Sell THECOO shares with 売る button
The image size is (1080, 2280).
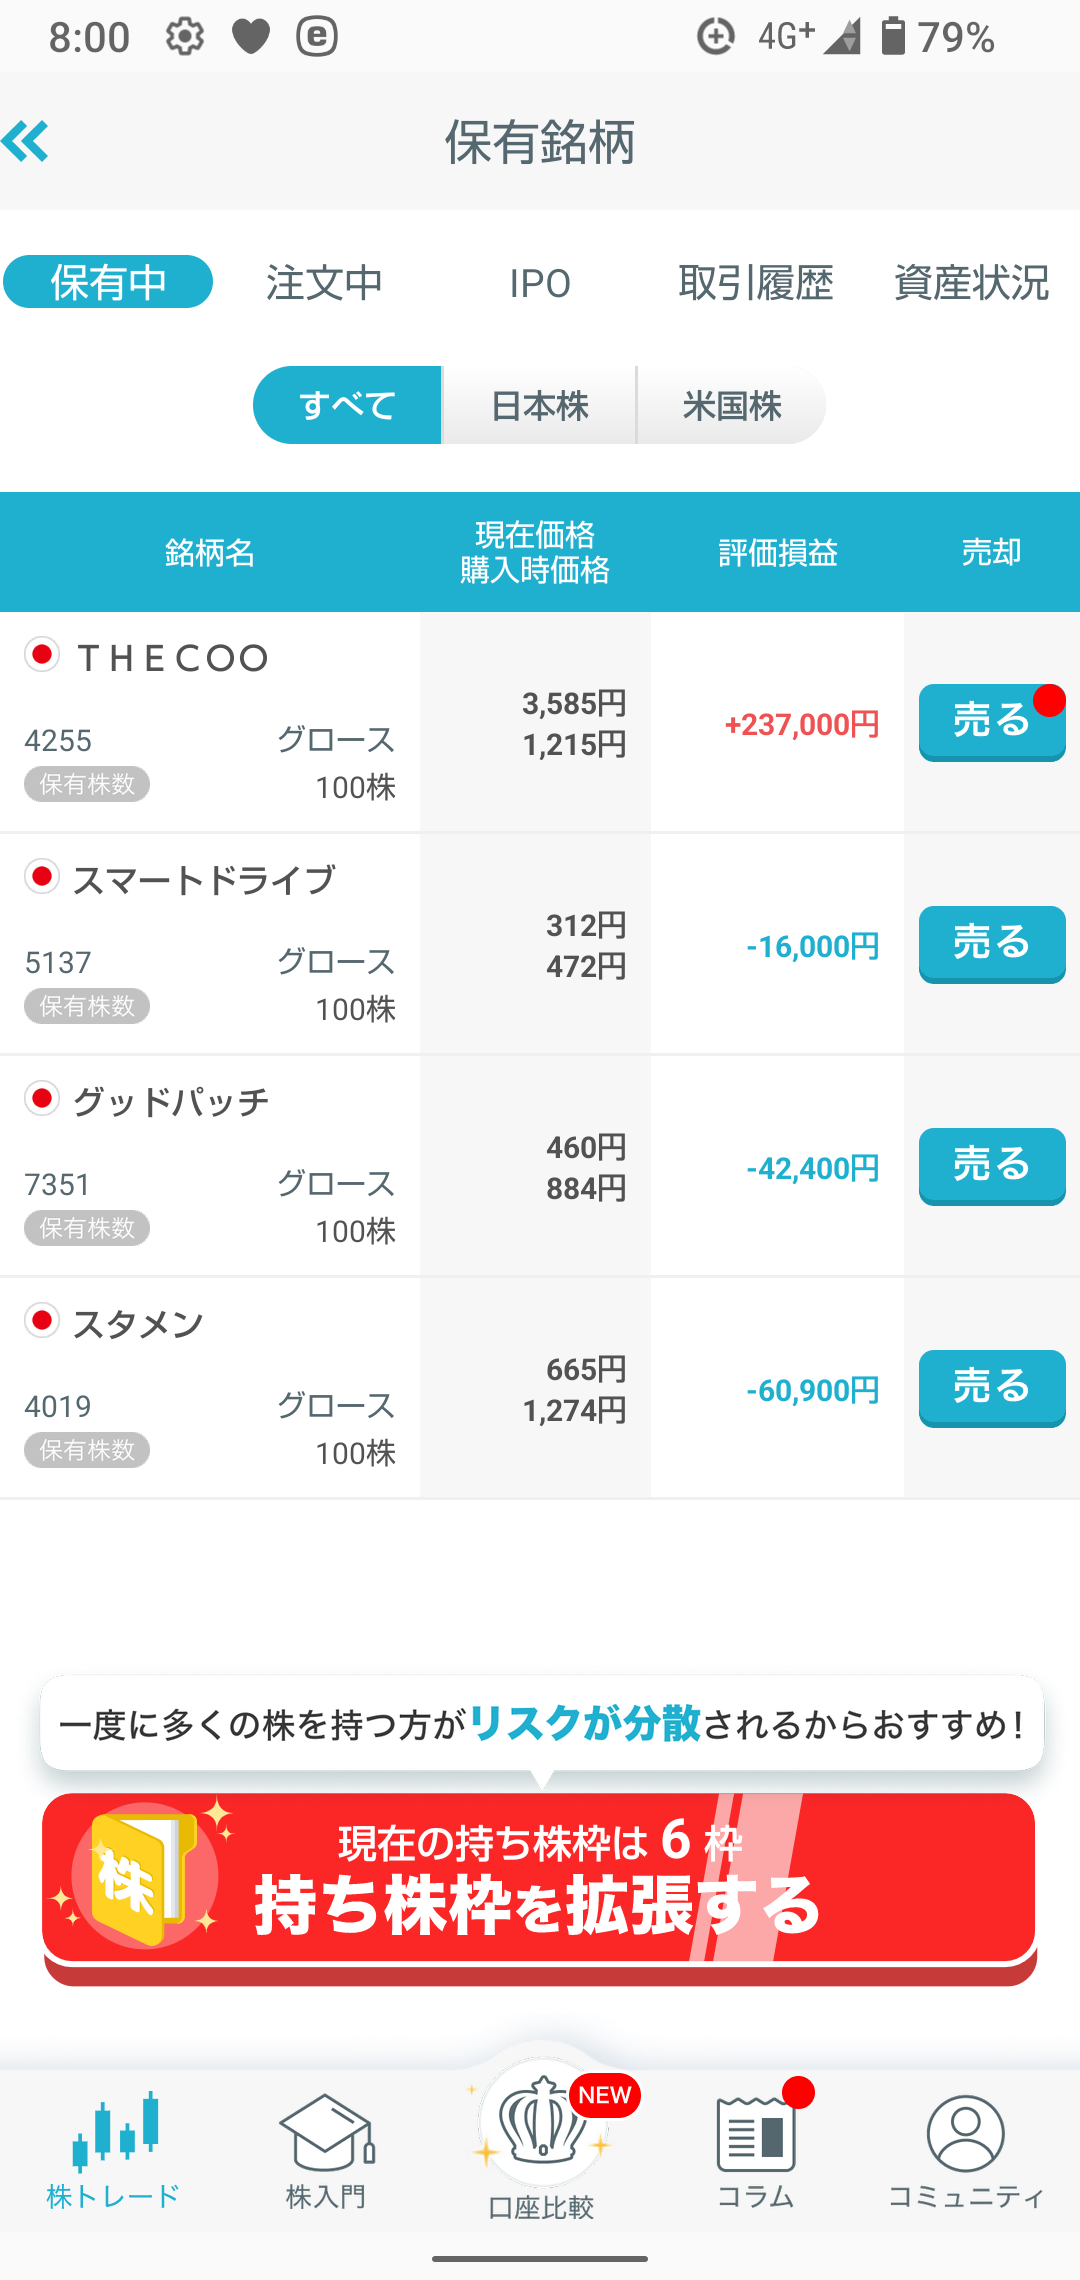[992, 722]
